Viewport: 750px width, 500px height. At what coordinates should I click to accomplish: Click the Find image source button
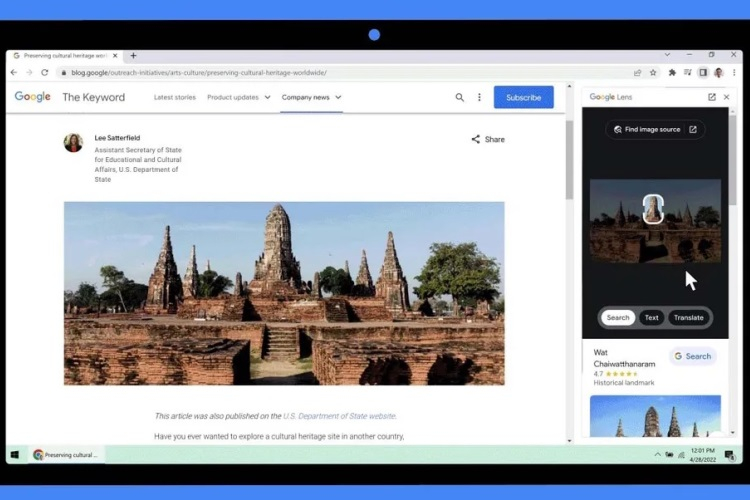coord(655,129)
